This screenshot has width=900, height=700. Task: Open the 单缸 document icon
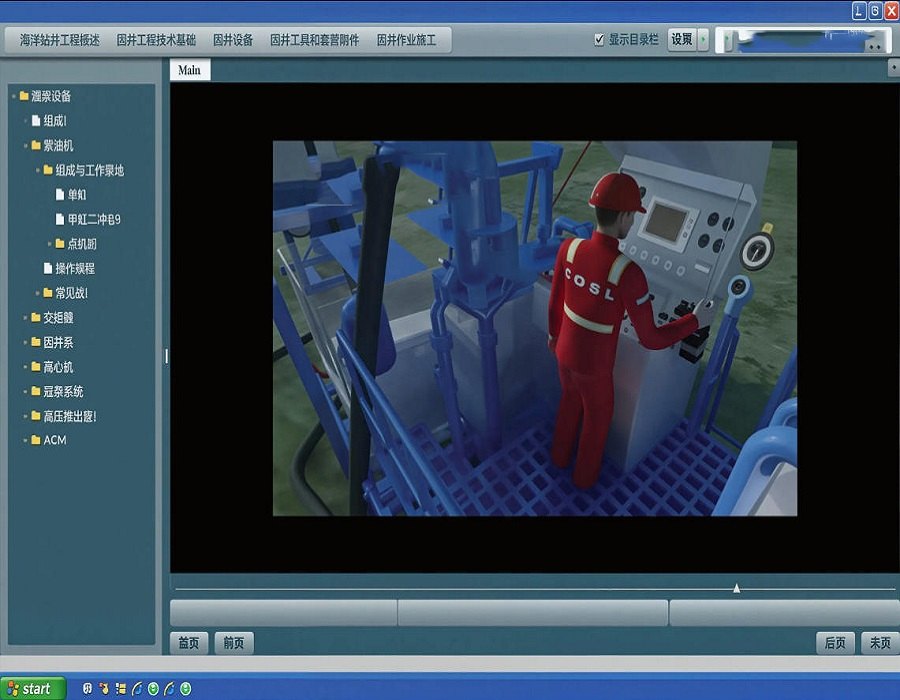(60, 195)
